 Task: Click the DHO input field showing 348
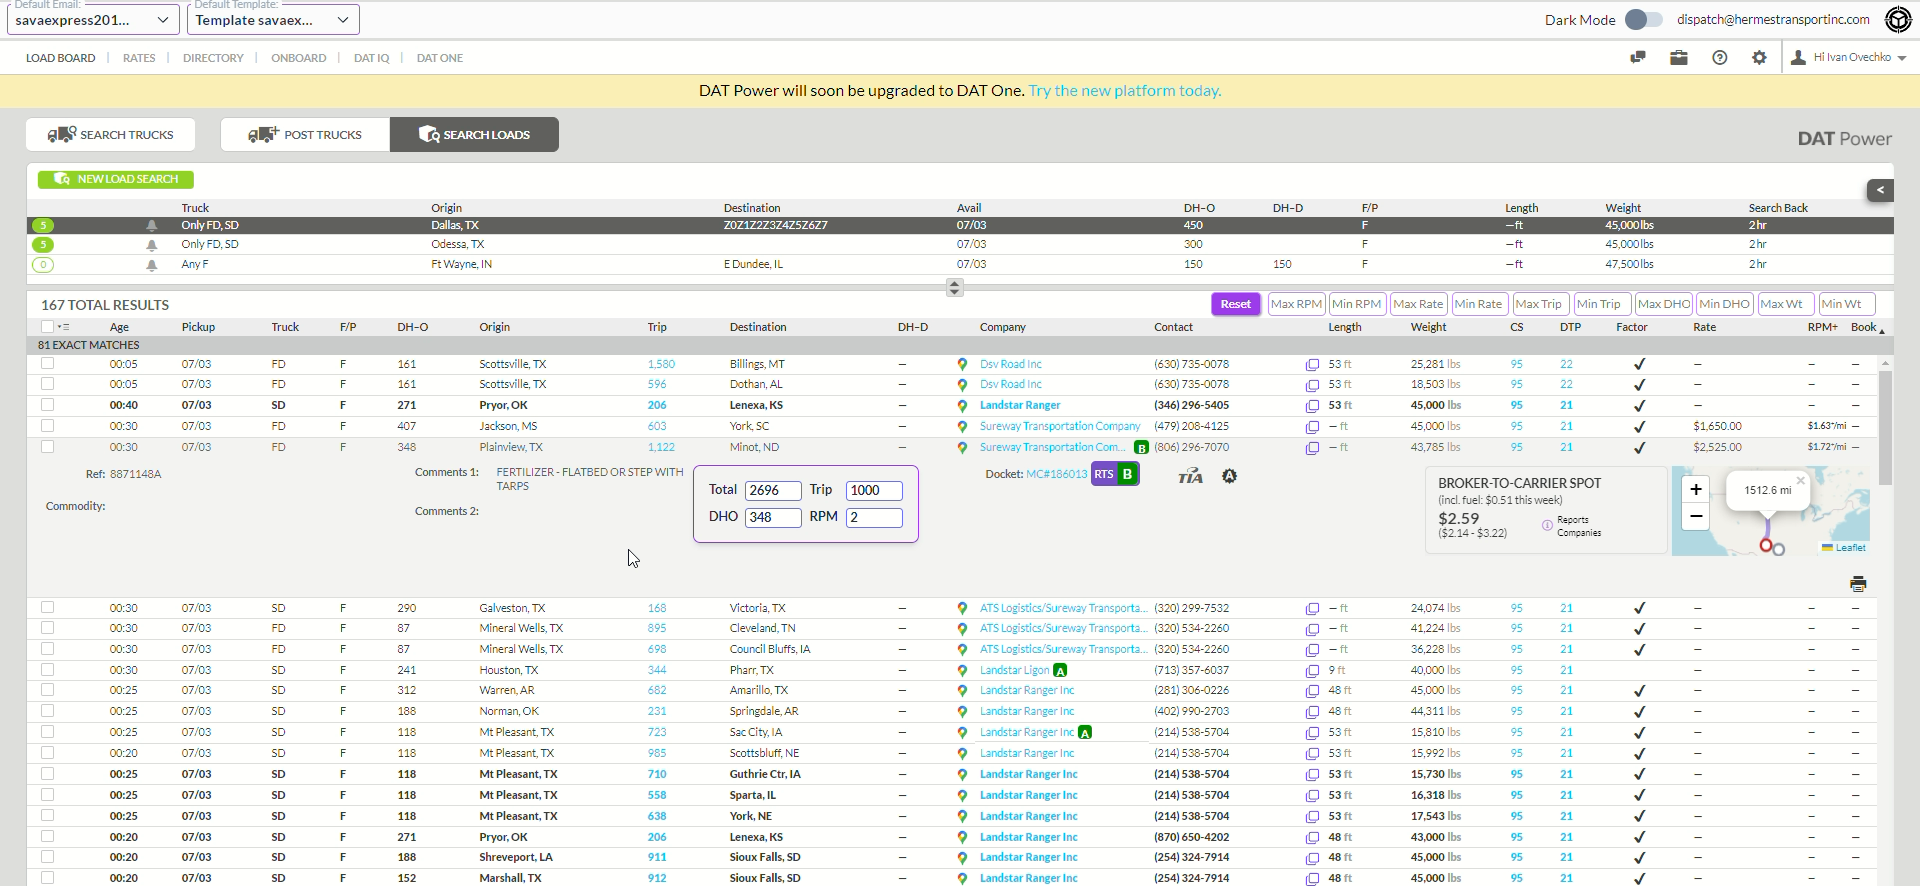[x=773, y=518]
